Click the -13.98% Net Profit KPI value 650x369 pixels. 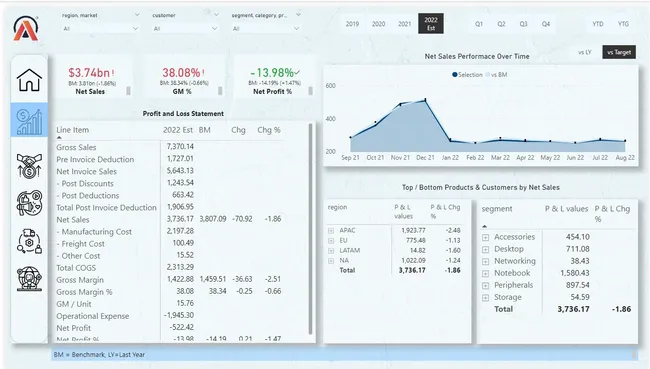tap(272, 73)
